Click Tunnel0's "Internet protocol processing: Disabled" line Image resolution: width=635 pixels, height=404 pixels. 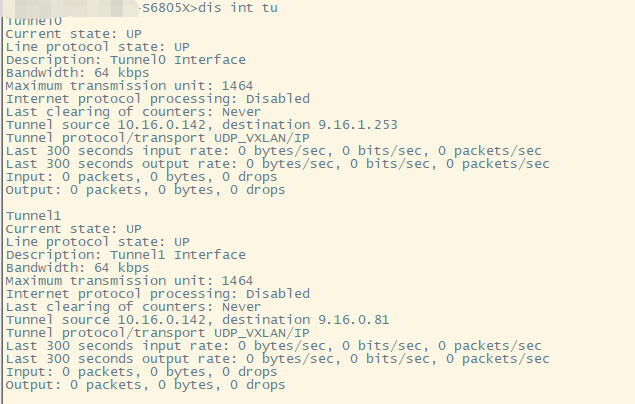click(x=157, y=99)
